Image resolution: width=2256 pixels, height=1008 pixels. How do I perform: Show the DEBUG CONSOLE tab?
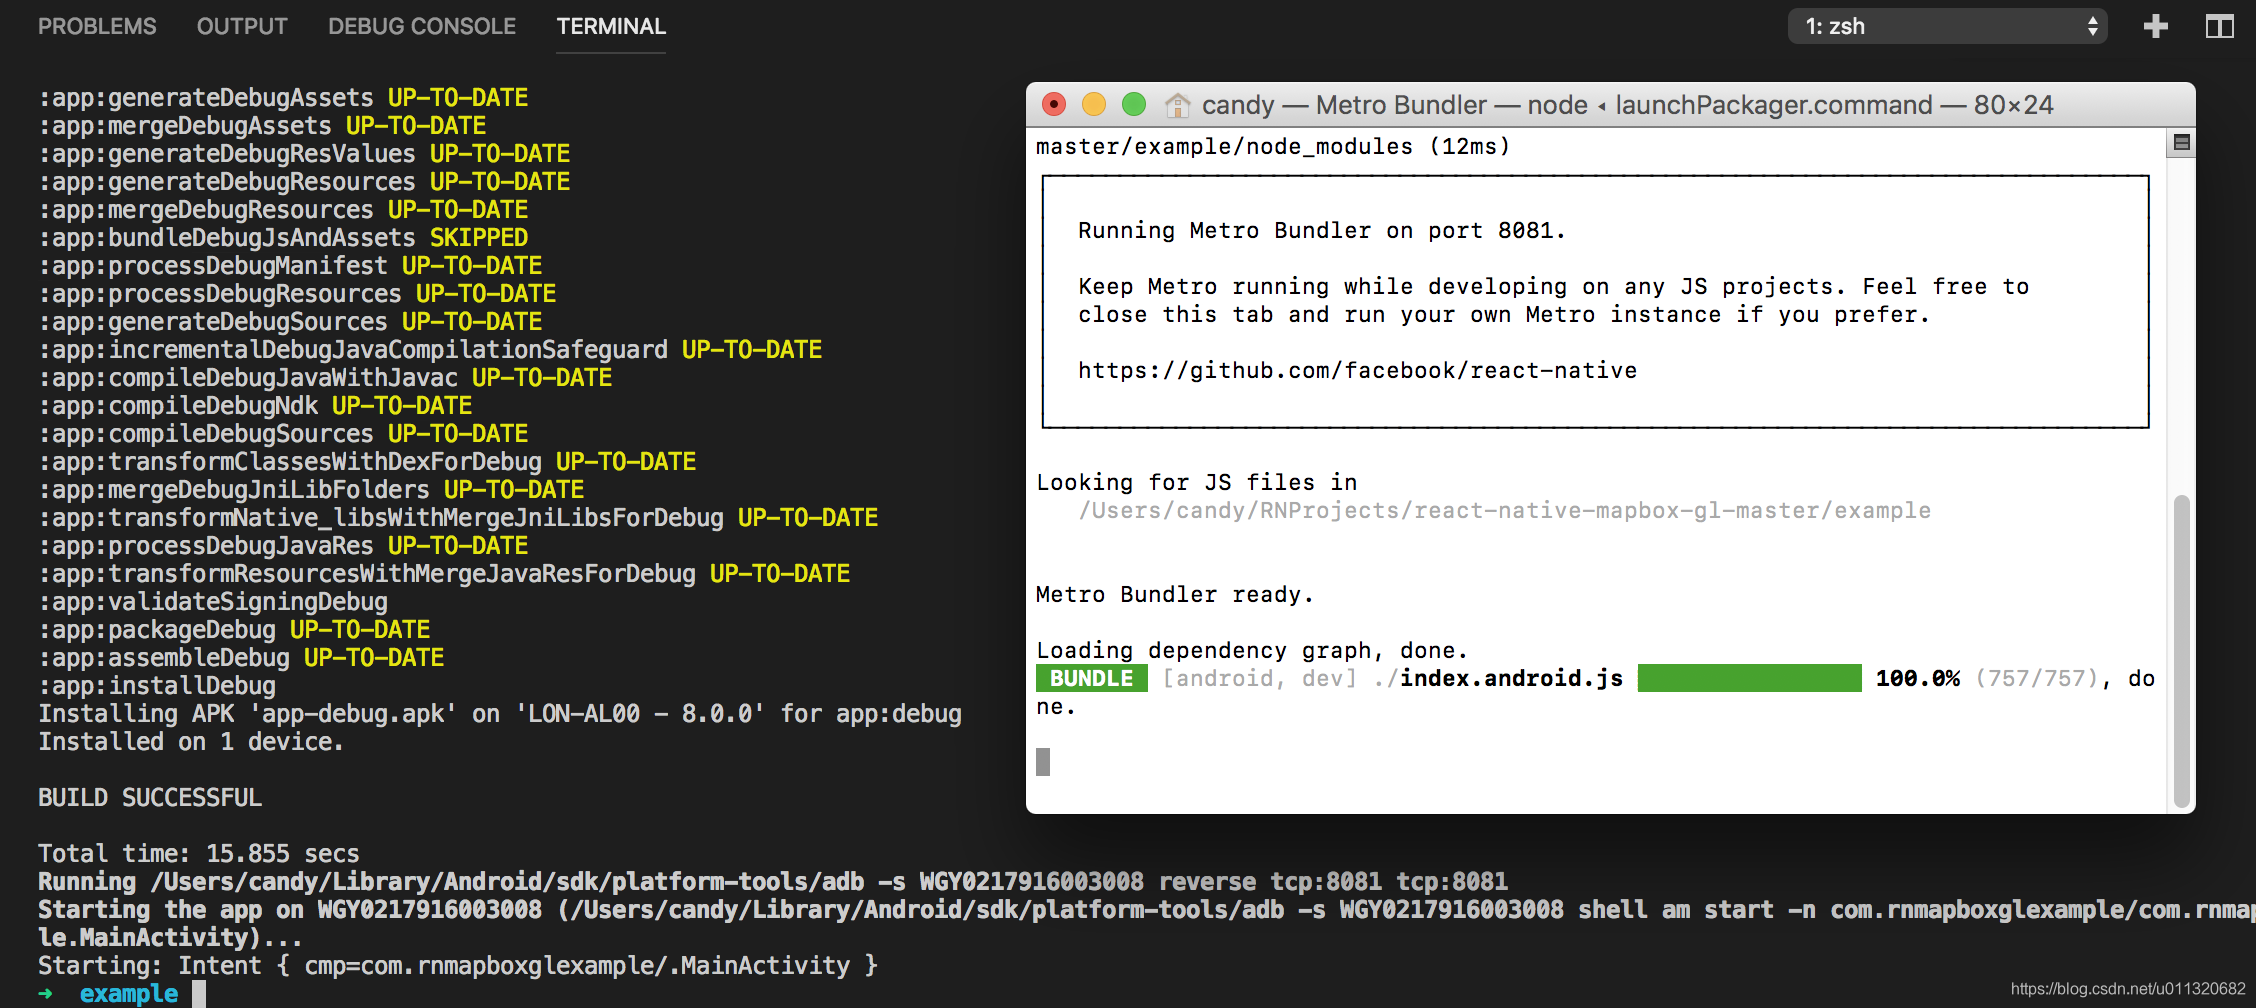422,27
